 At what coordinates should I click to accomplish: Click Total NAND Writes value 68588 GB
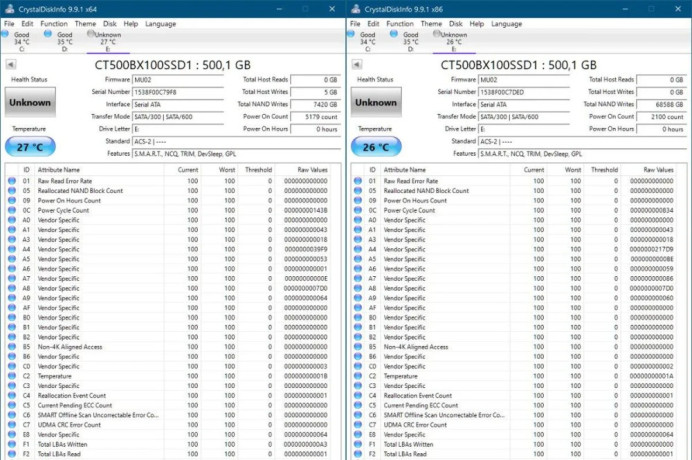661,105
